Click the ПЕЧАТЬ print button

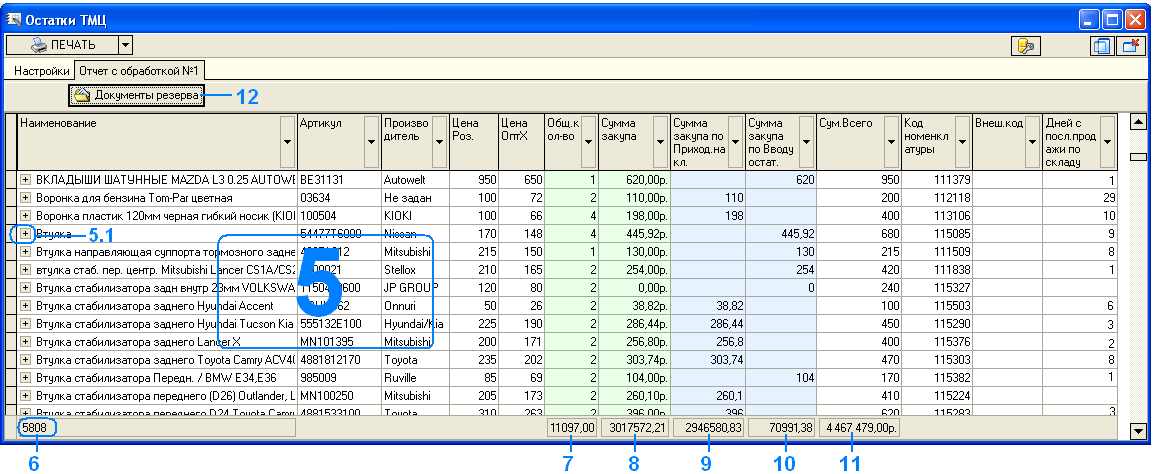tap(62, 45)
